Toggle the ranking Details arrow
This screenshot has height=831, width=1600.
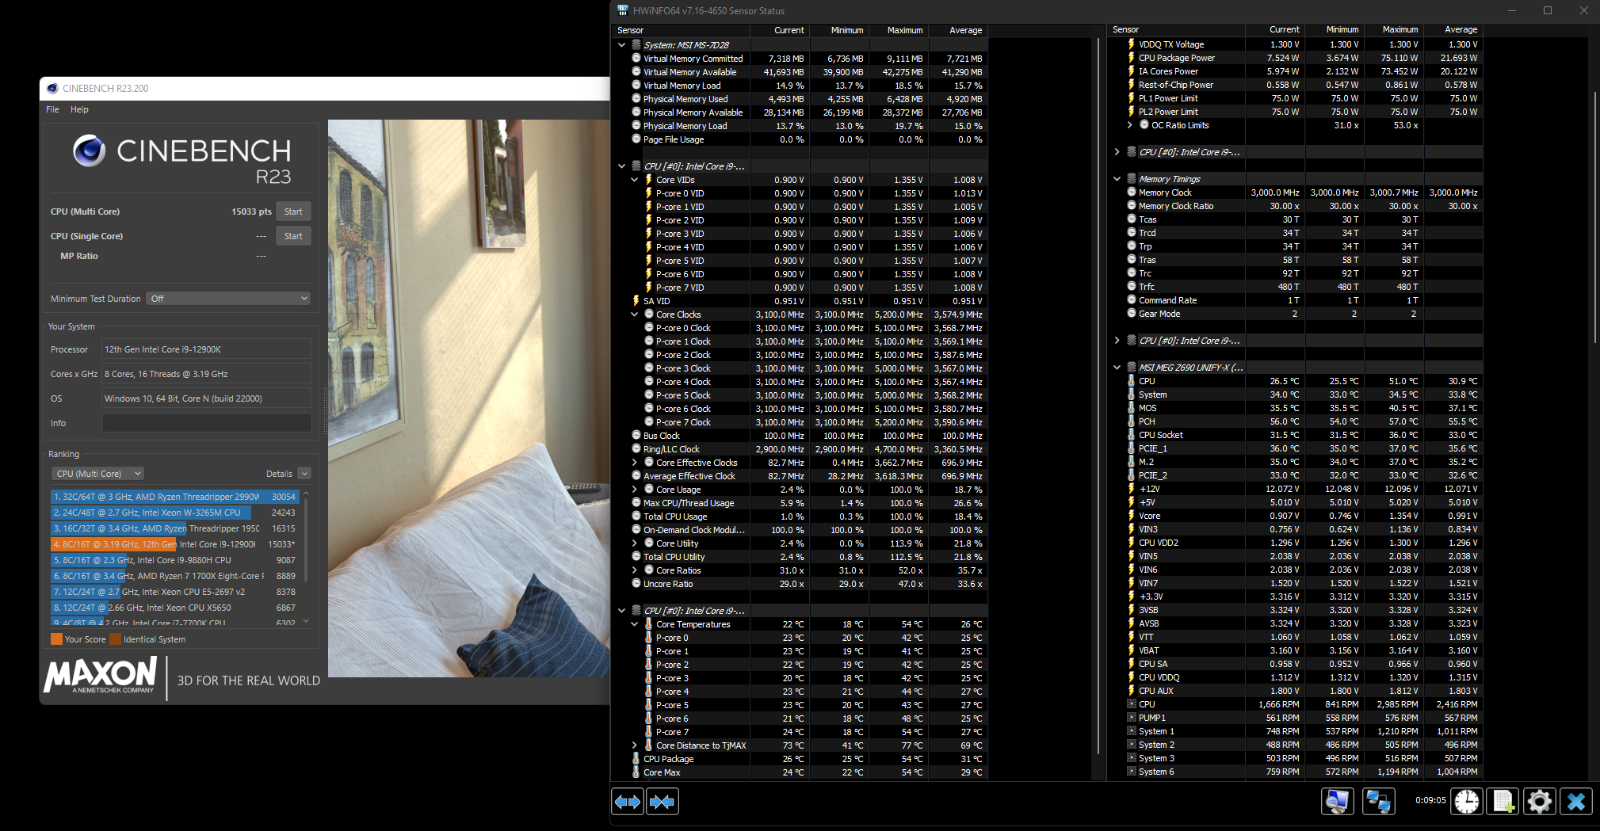(304, 474)
